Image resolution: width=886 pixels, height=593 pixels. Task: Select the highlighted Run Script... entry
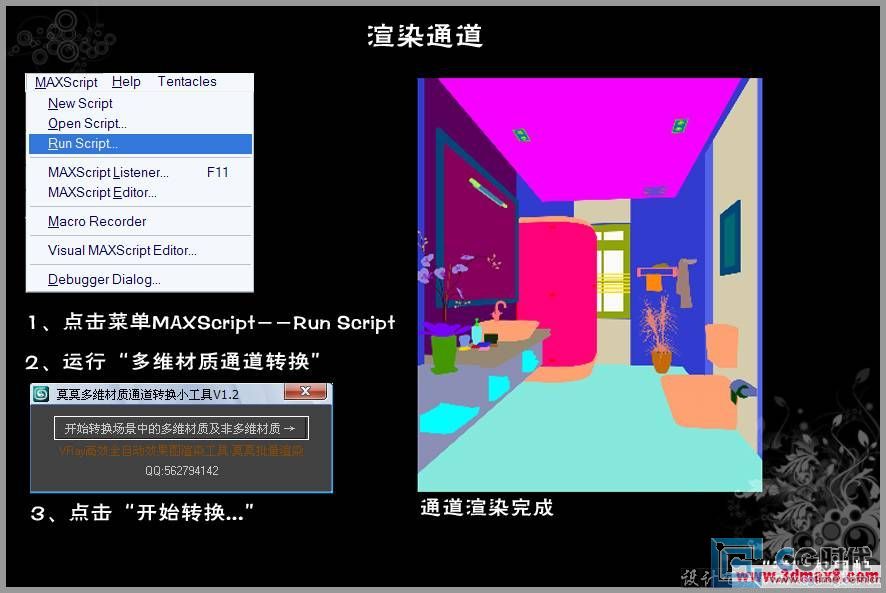140,144
